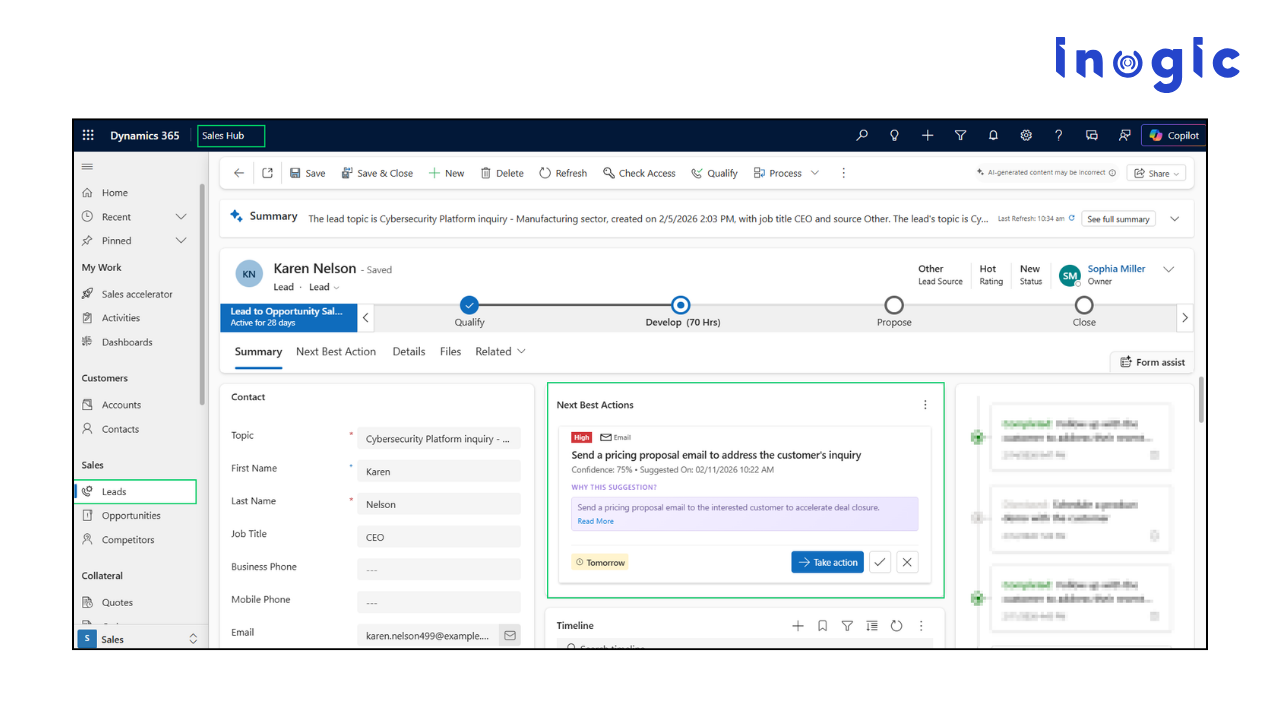Open the notifications bell
Screen dimensions: 1280x720
click(993, 135)
